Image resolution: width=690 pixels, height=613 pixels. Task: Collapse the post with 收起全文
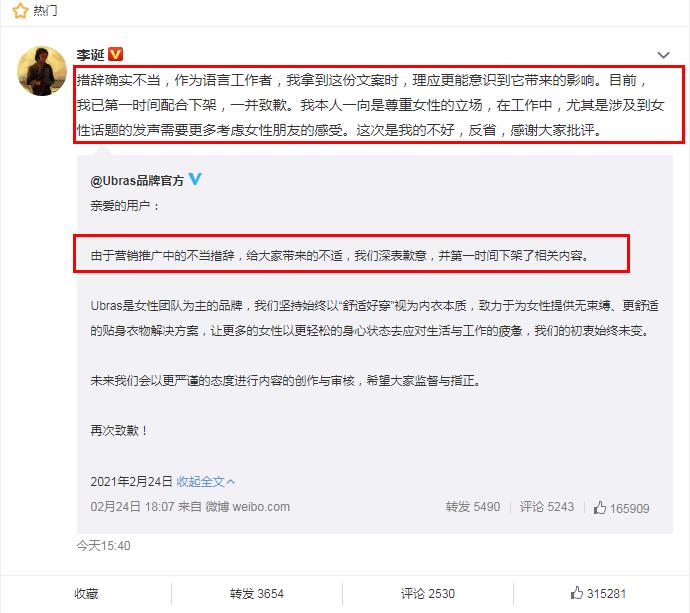(200, 481)
